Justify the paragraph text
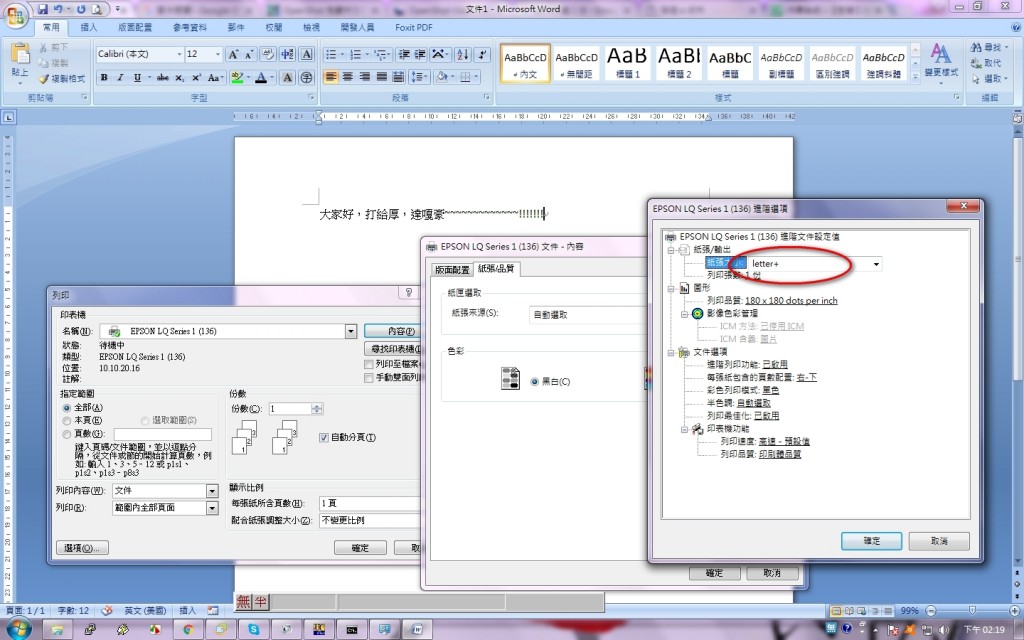The height and width of the screenshot is (640, 1024). 381,77
